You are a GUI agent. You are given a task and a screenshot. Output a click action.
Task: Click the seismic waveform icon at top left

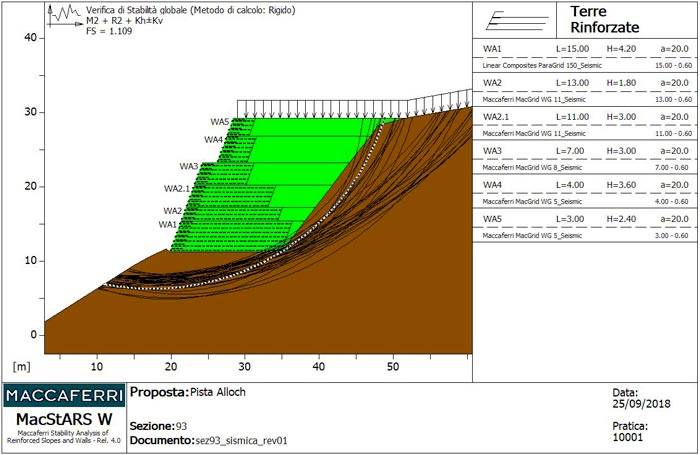click(65, 16)
